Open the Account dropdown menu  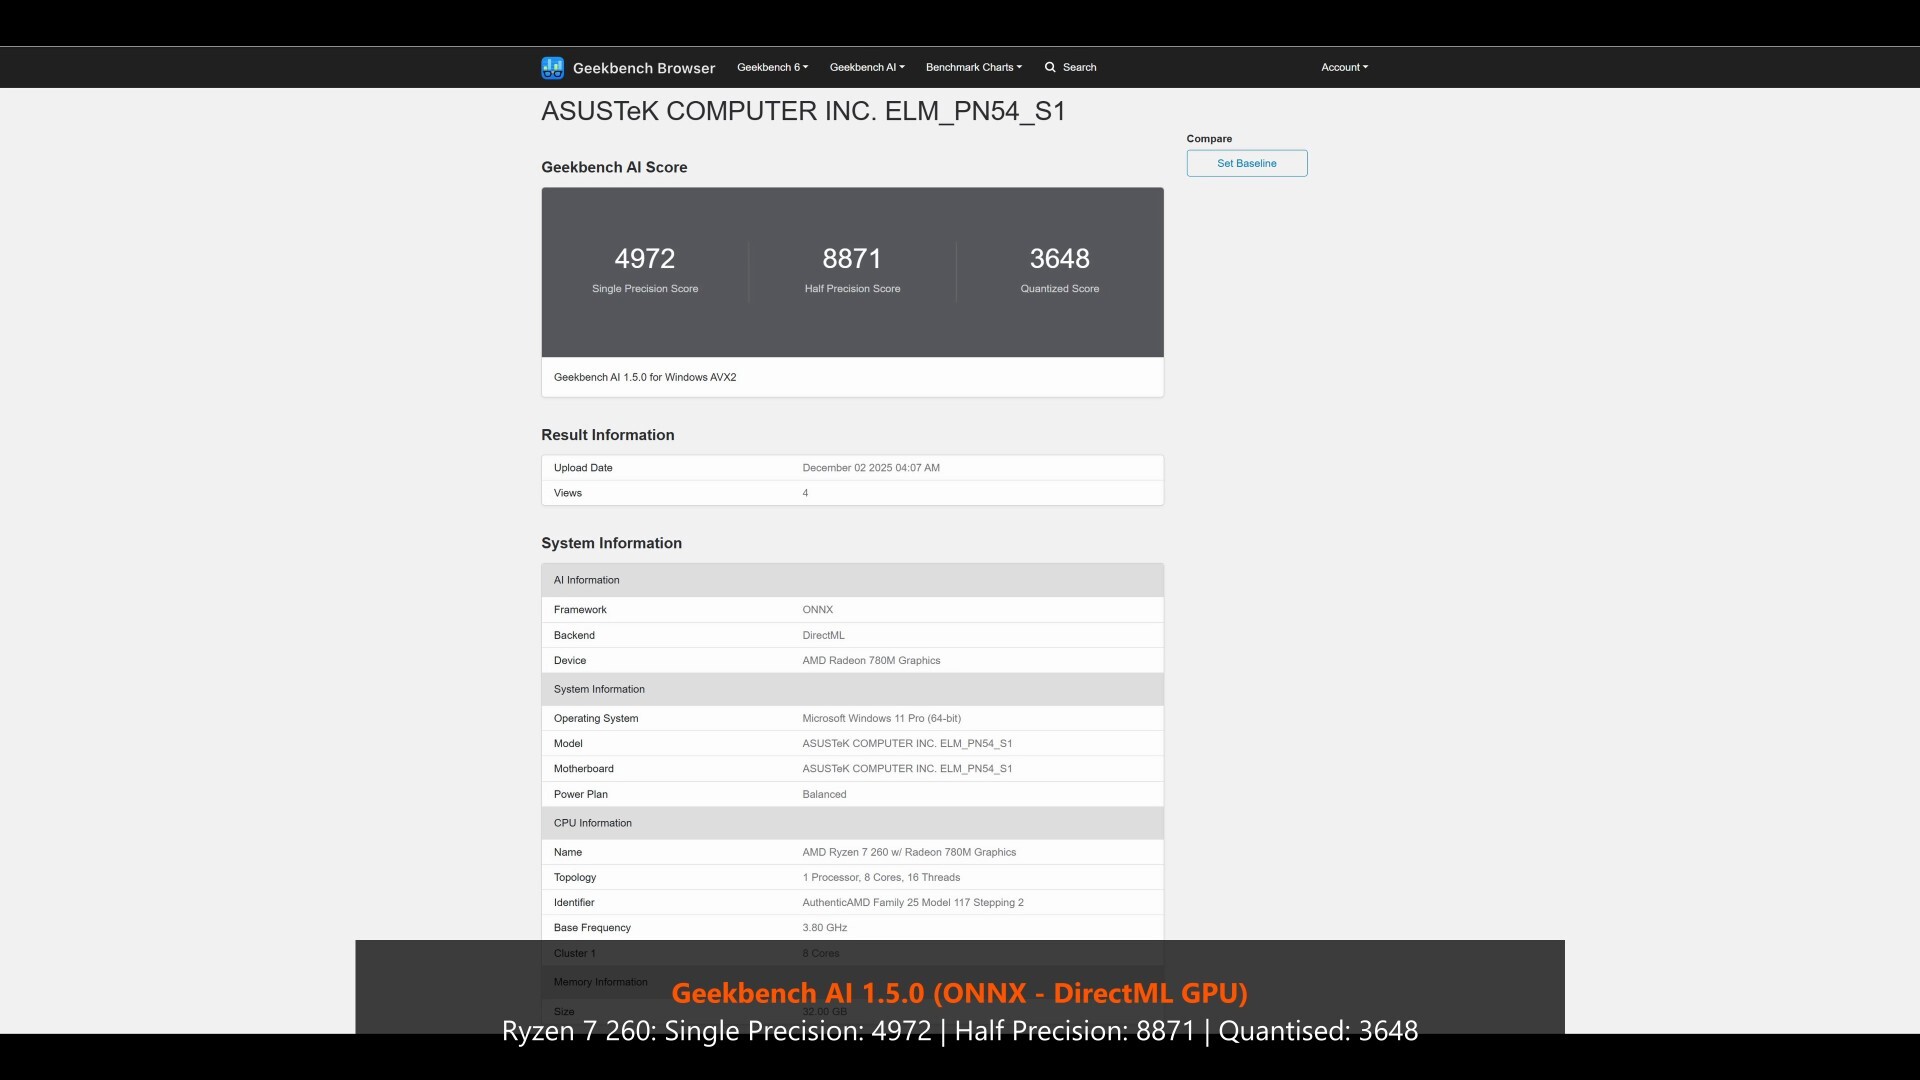click(x=1344, y=67)
